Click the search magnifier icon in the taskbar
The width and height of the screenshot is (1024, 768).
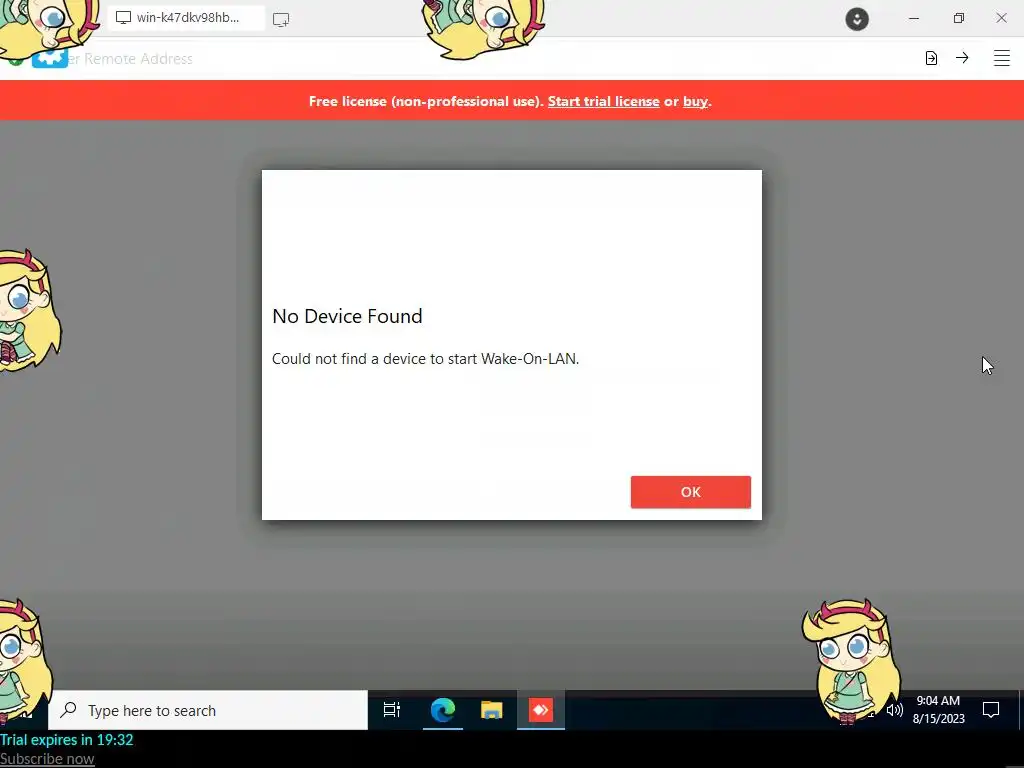click(x=69, y=710)
